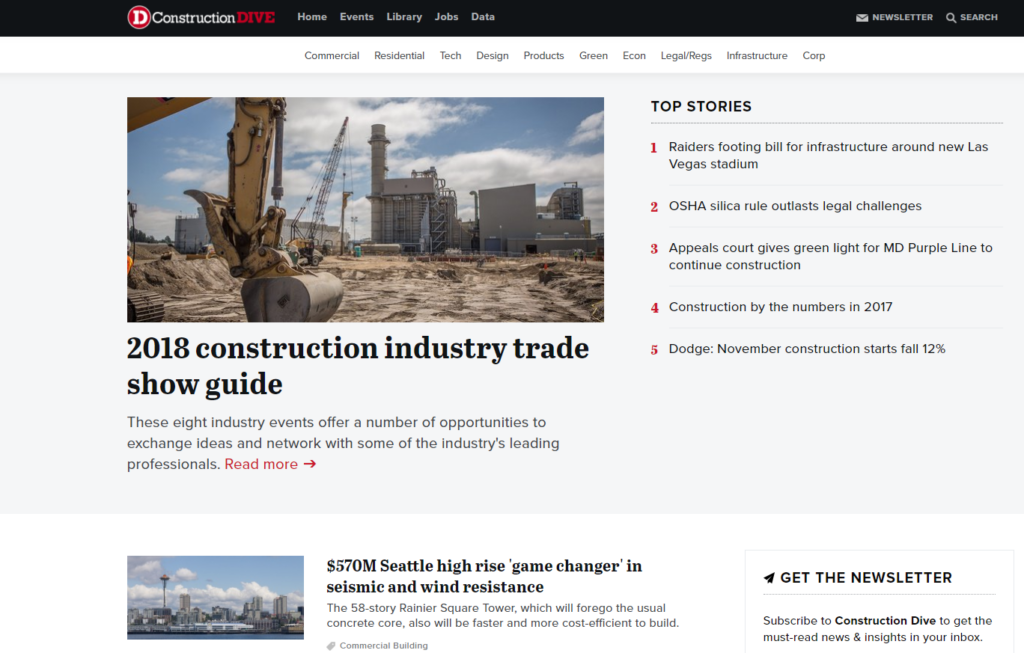This screenshot has height=653, width=1024.
Task: Click the NEWSLETTER link text
Action: pyautogui.click(x=903, y=18)
